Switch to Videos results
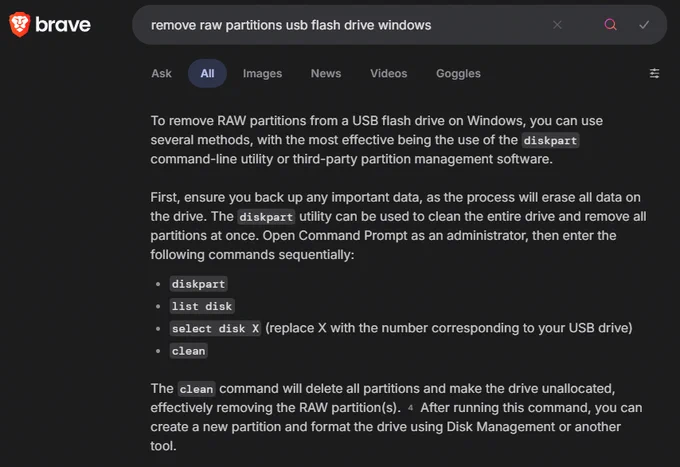The height and width of the screenshot is (467, 680). [x=389, y=73]
